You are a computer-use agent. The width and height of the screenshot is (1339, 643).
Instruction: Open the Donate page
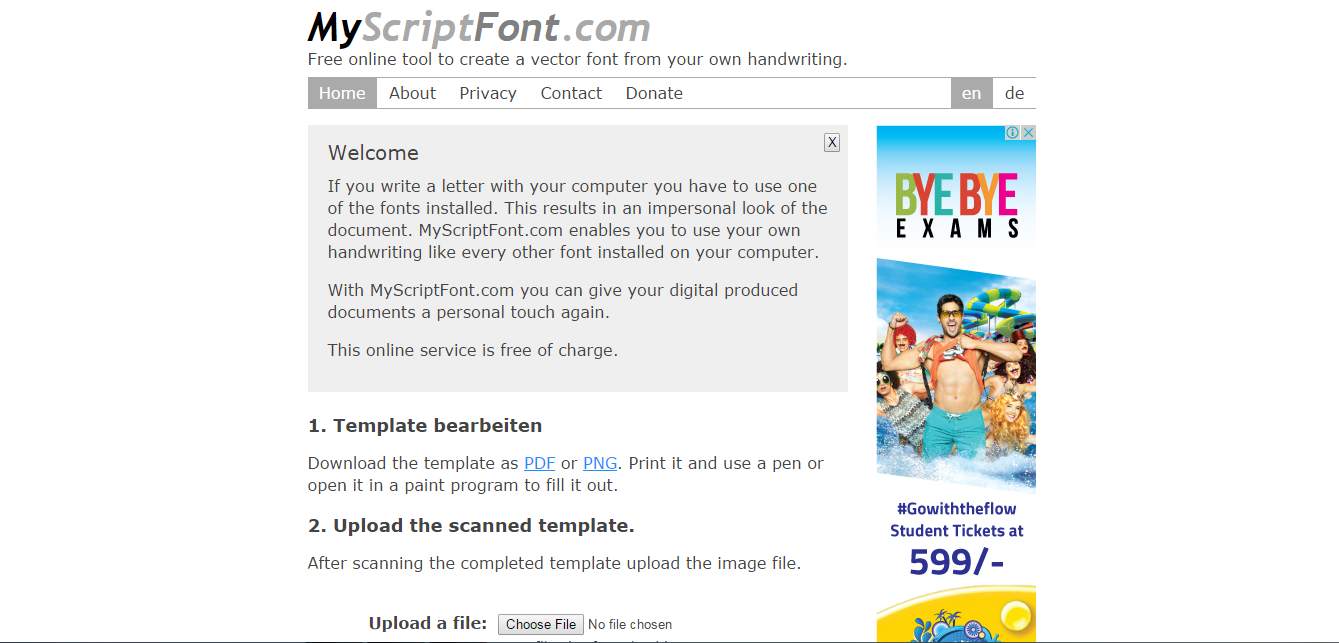point(654,93)
